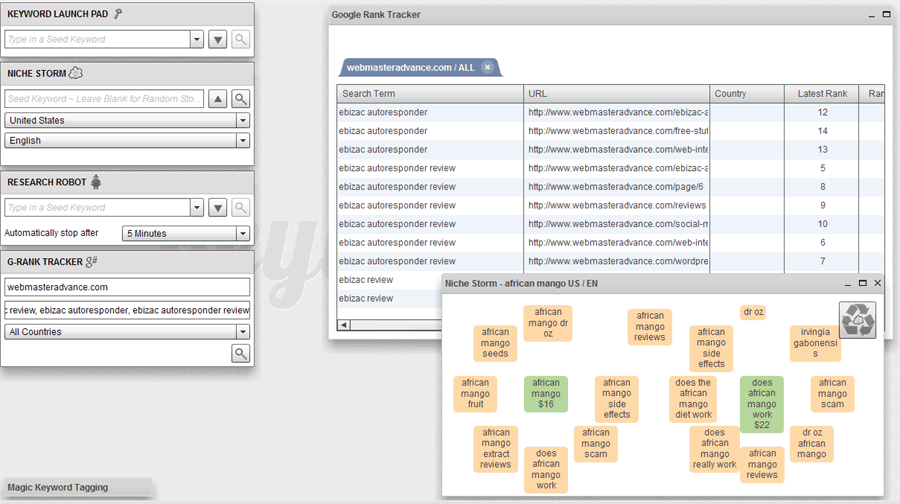
Task: Click the robot icon beside Research Robot
Action: click(x=96, y=182)
